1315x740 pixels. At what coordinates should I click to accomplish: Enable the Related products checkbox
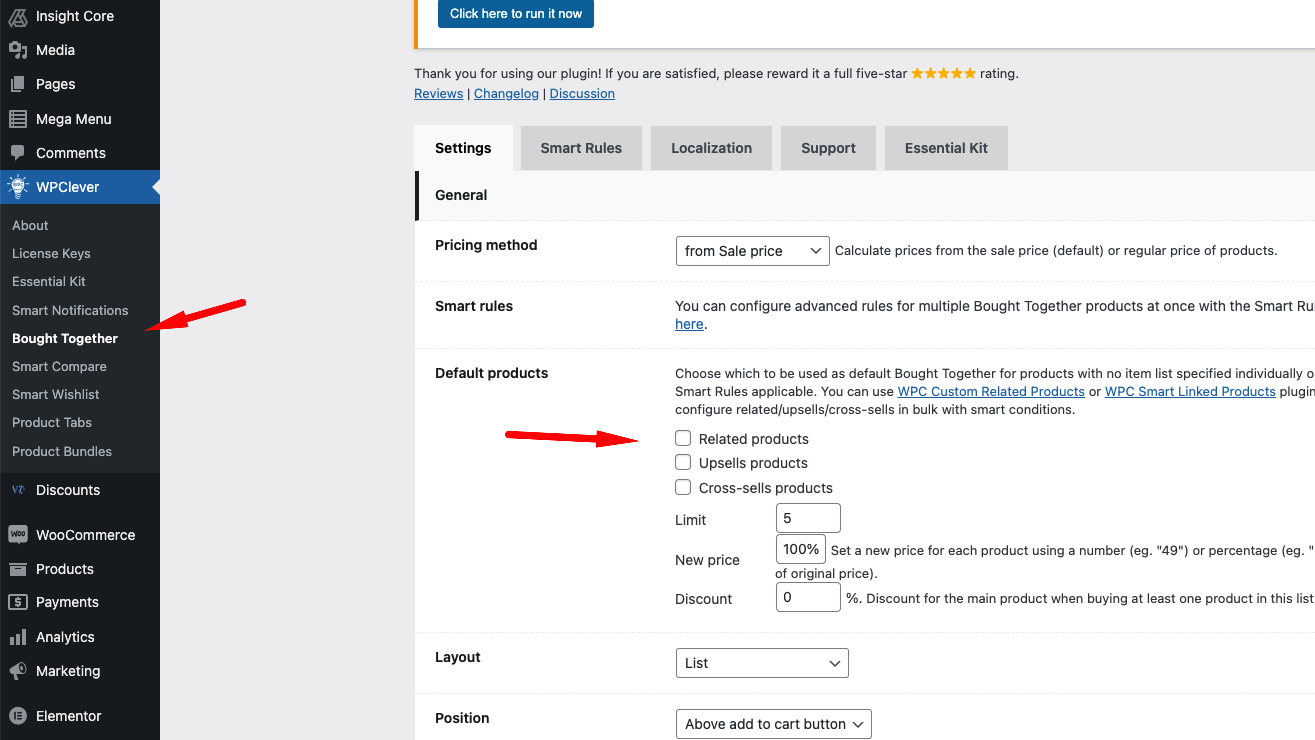tap(683, 438)
